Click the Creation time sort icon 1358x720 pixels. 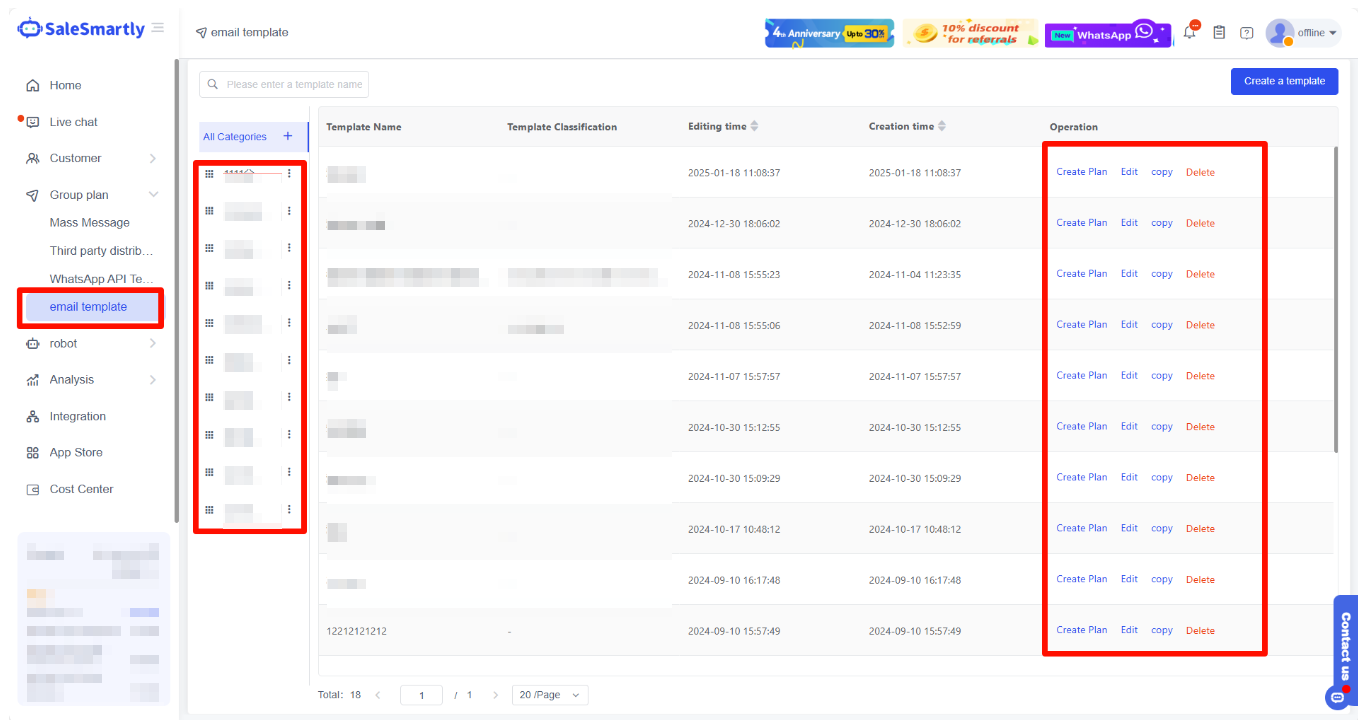942,126
